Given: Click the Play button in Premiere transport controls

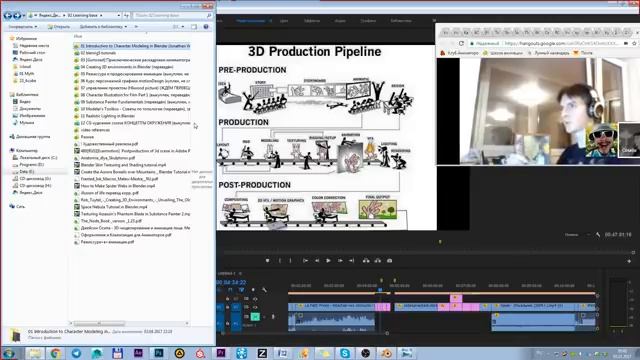Looking at the screenshot, I should (x=328, y=260).
